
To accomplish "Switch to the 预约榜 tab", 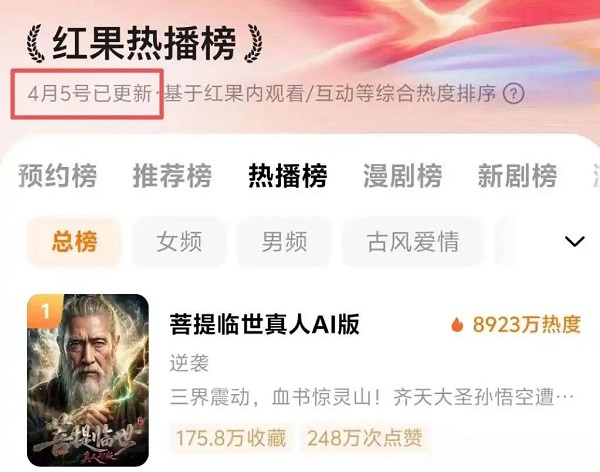I will point(57,176).
